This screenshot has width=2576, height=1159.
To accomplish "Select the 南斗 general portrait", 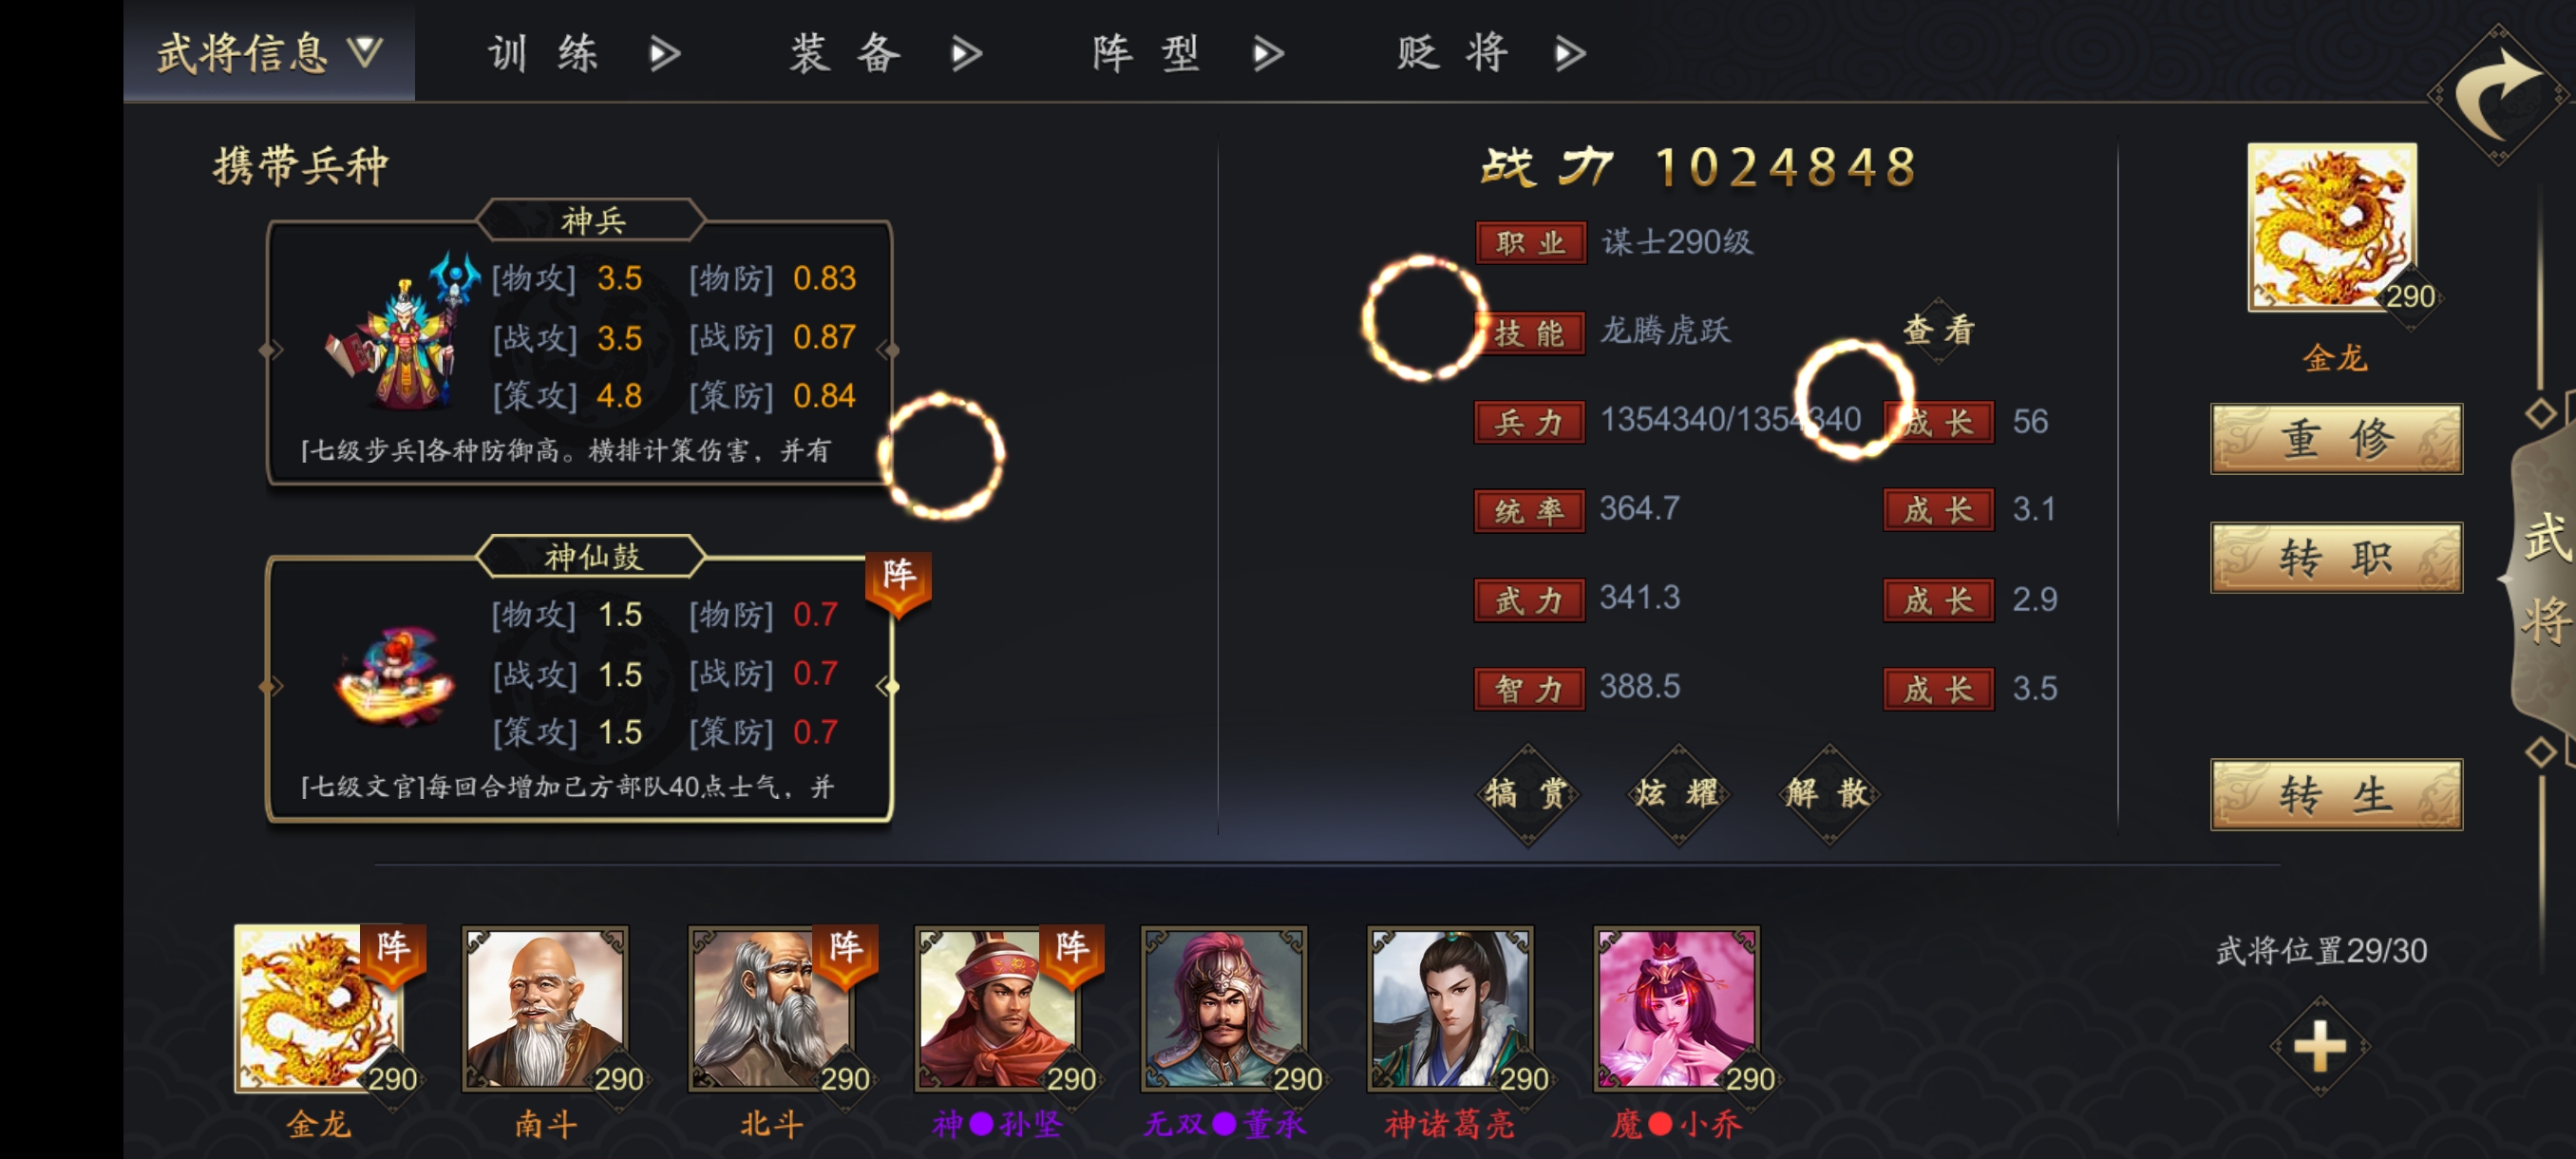I will pyautogui.click(x=546, y=1007).
